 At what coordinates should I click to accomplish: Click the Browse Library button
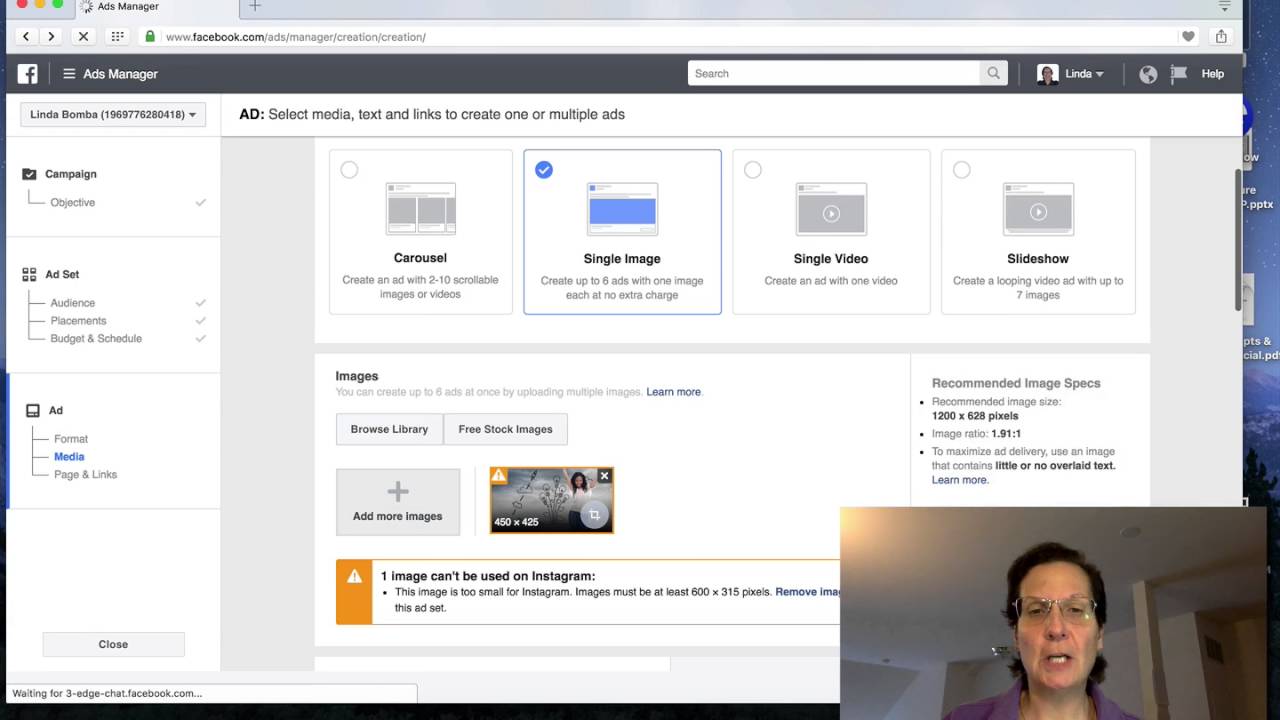coord(389,429)
